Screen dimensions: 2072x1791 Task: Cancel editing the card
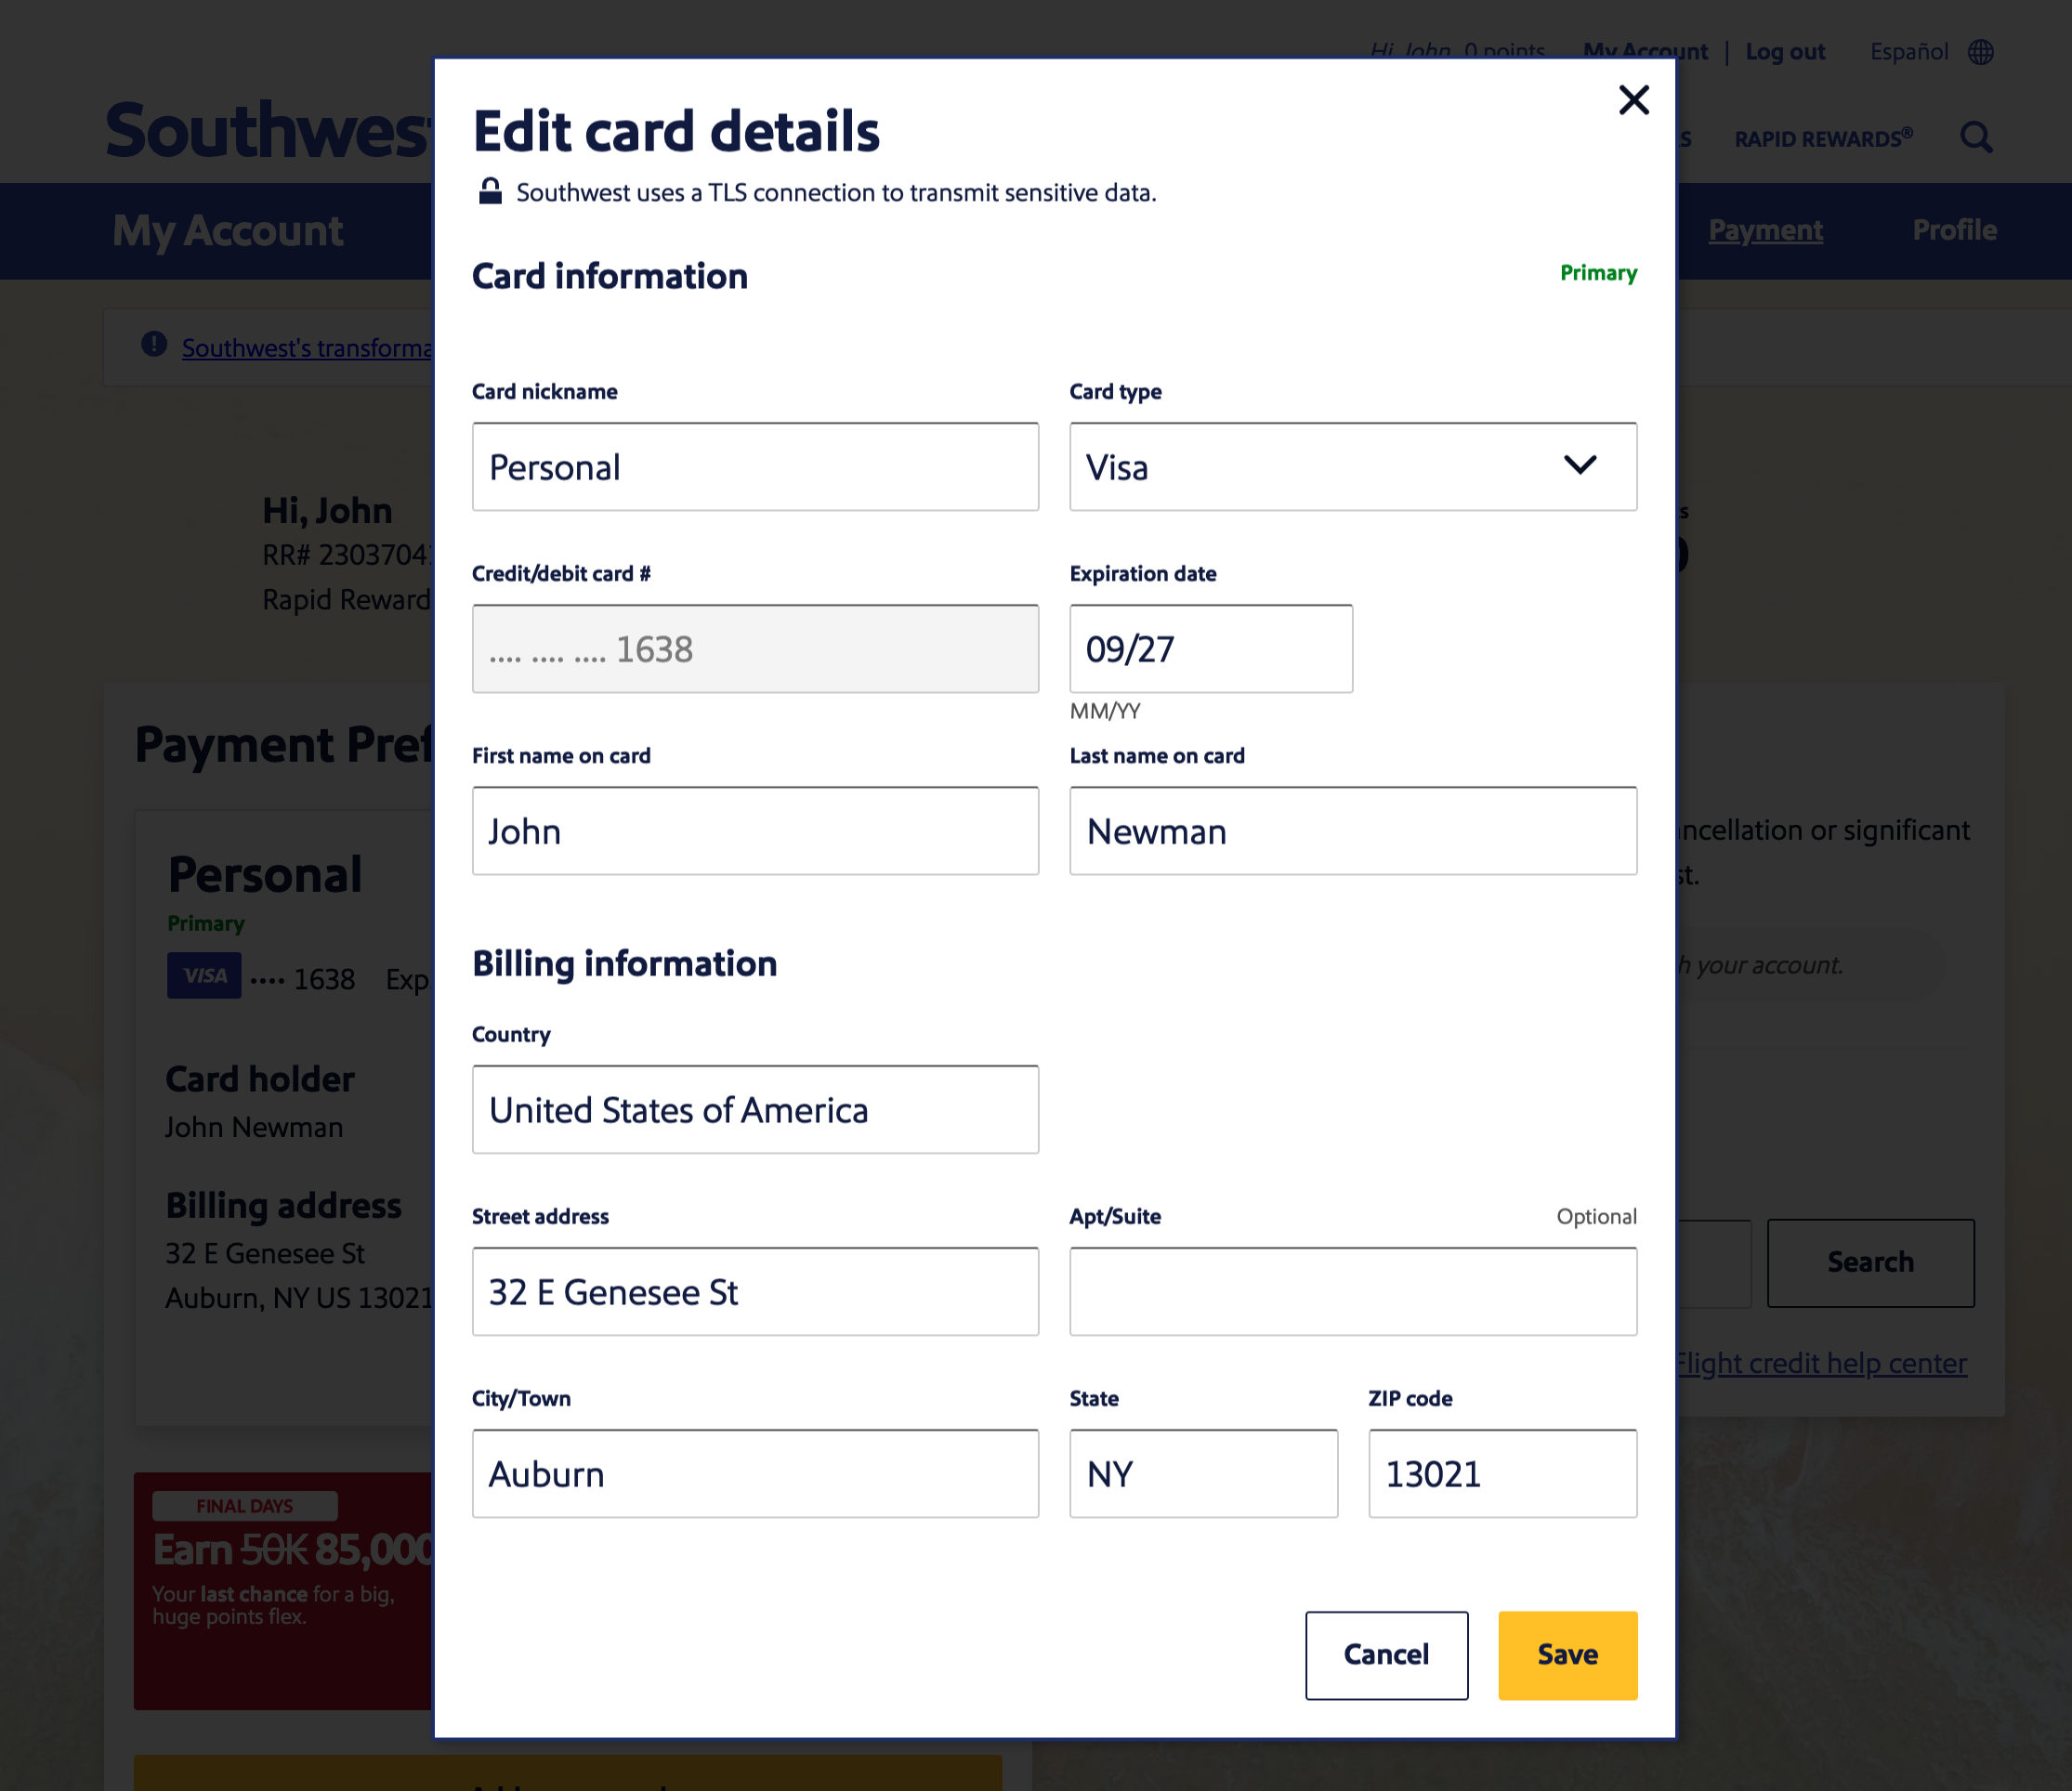coord(1386,1655)
